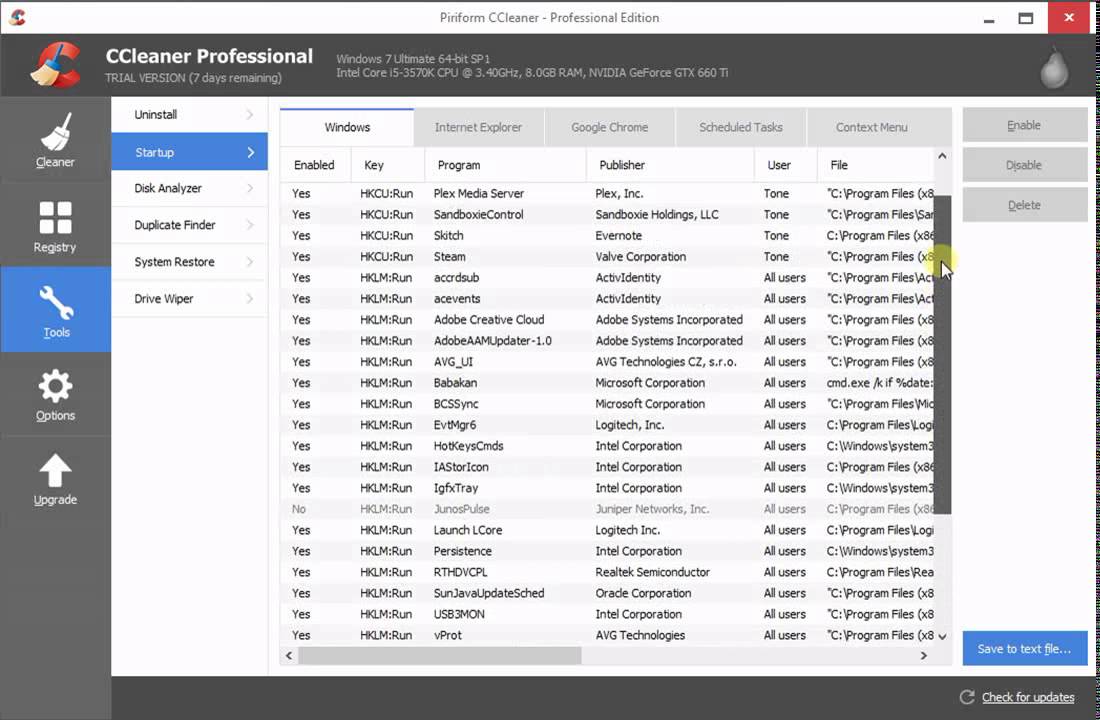The width and height of the screenshot is (1100, 720).
Task: Click the refresh icon beside Check for updates
Action: pyautogui.click(x=967, y=697)
